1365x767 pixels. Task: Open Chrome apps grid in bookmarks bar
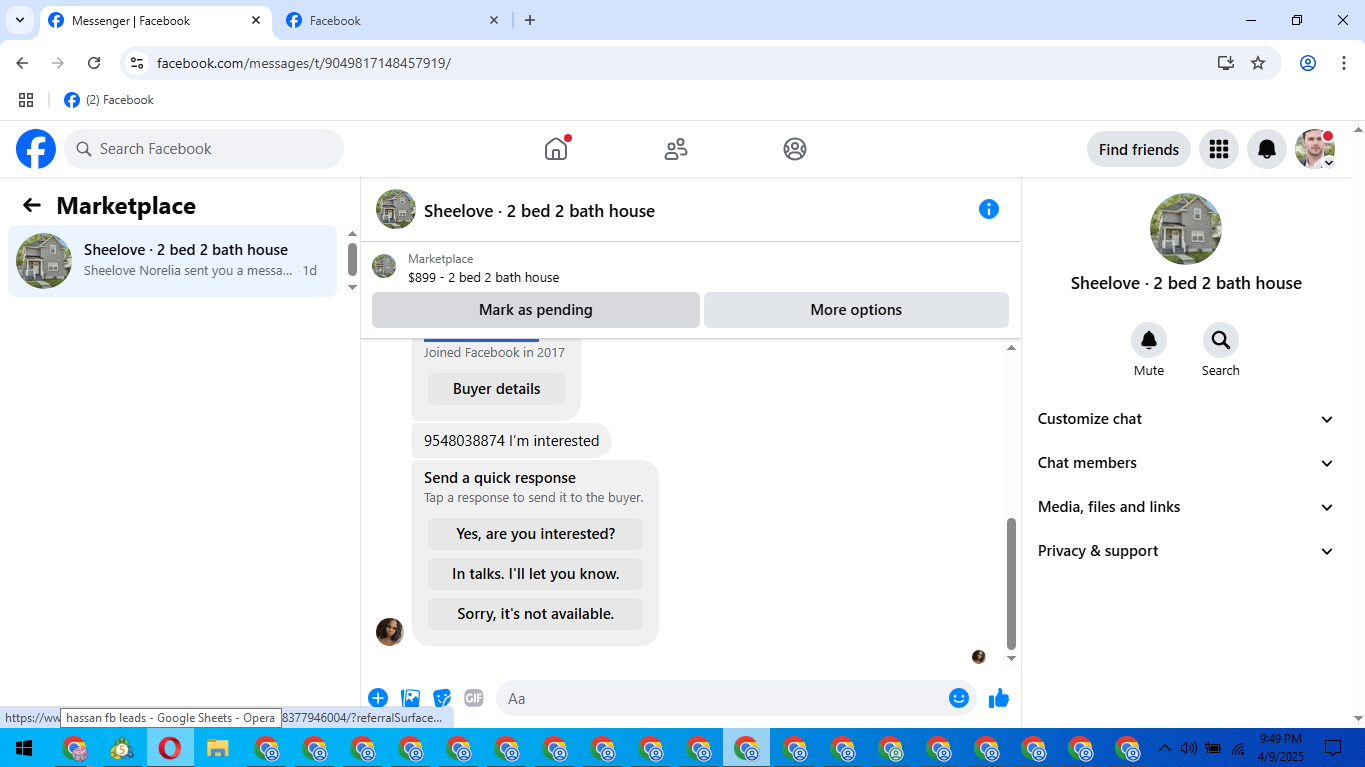[x=26, y=100]
